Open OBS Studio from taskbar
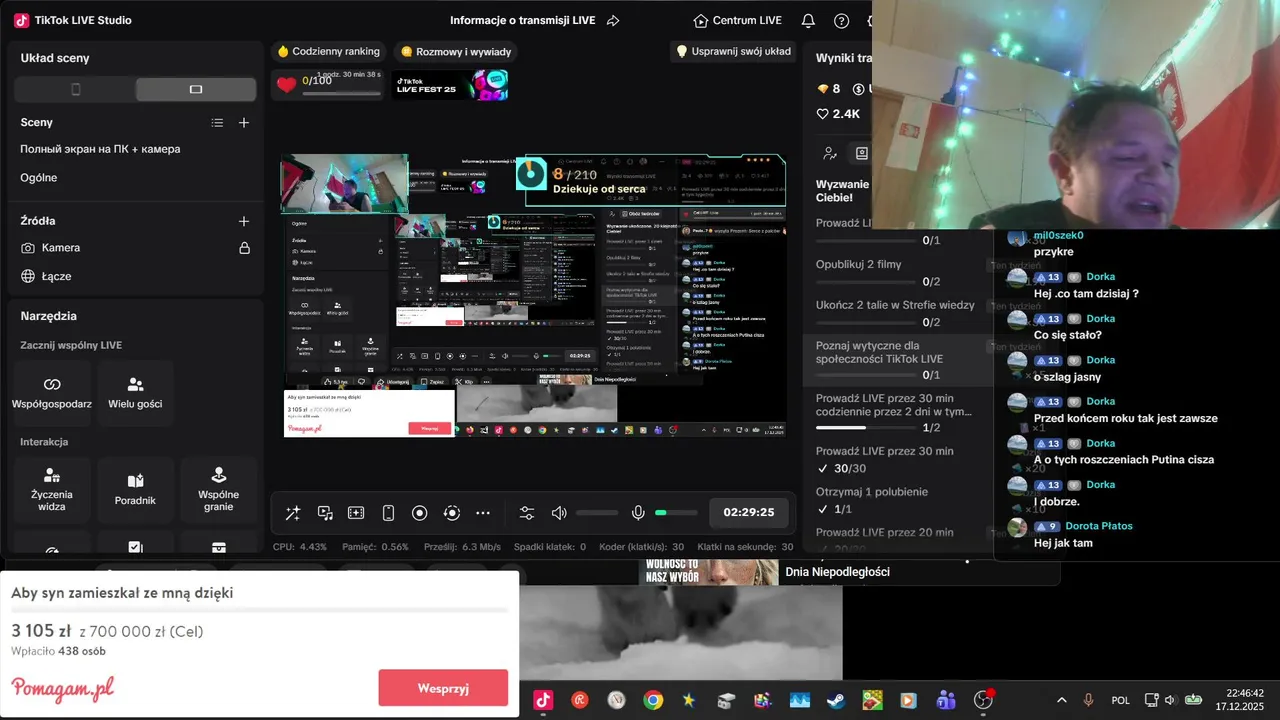 pos(984,700)
